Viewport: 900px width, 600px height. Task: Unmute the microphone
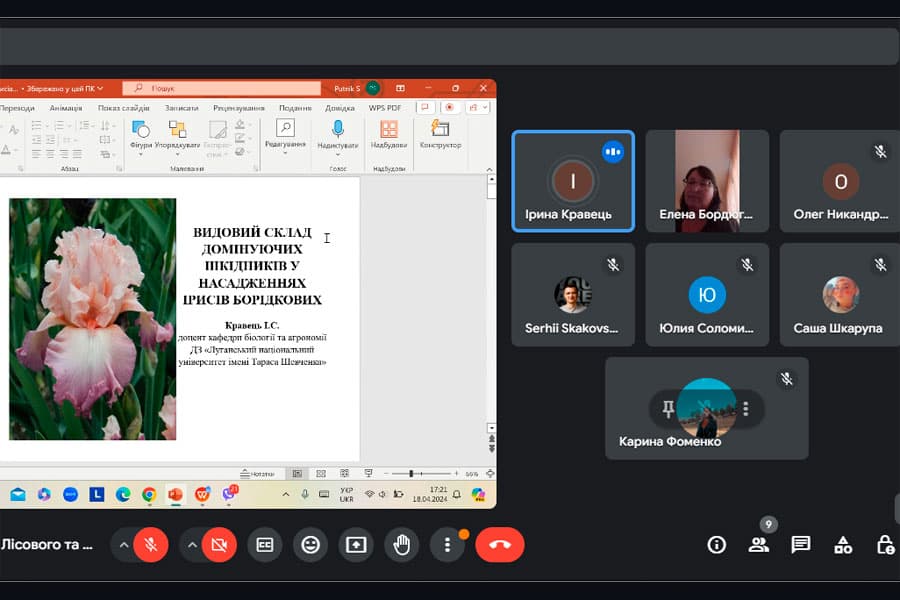[151, 545]
